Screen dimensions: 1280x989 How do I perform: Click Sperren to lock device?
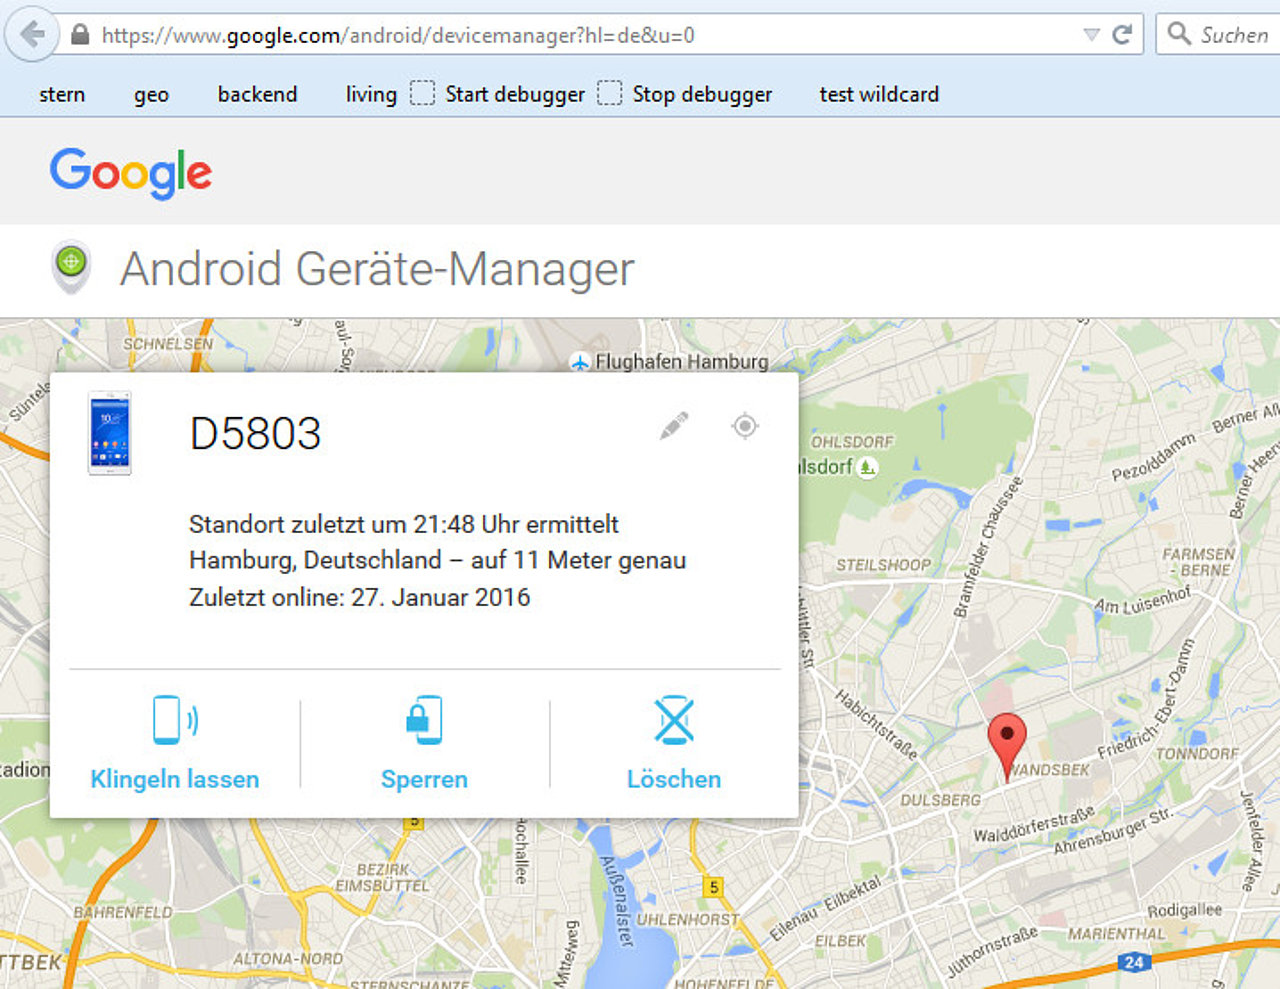(424, 779)
